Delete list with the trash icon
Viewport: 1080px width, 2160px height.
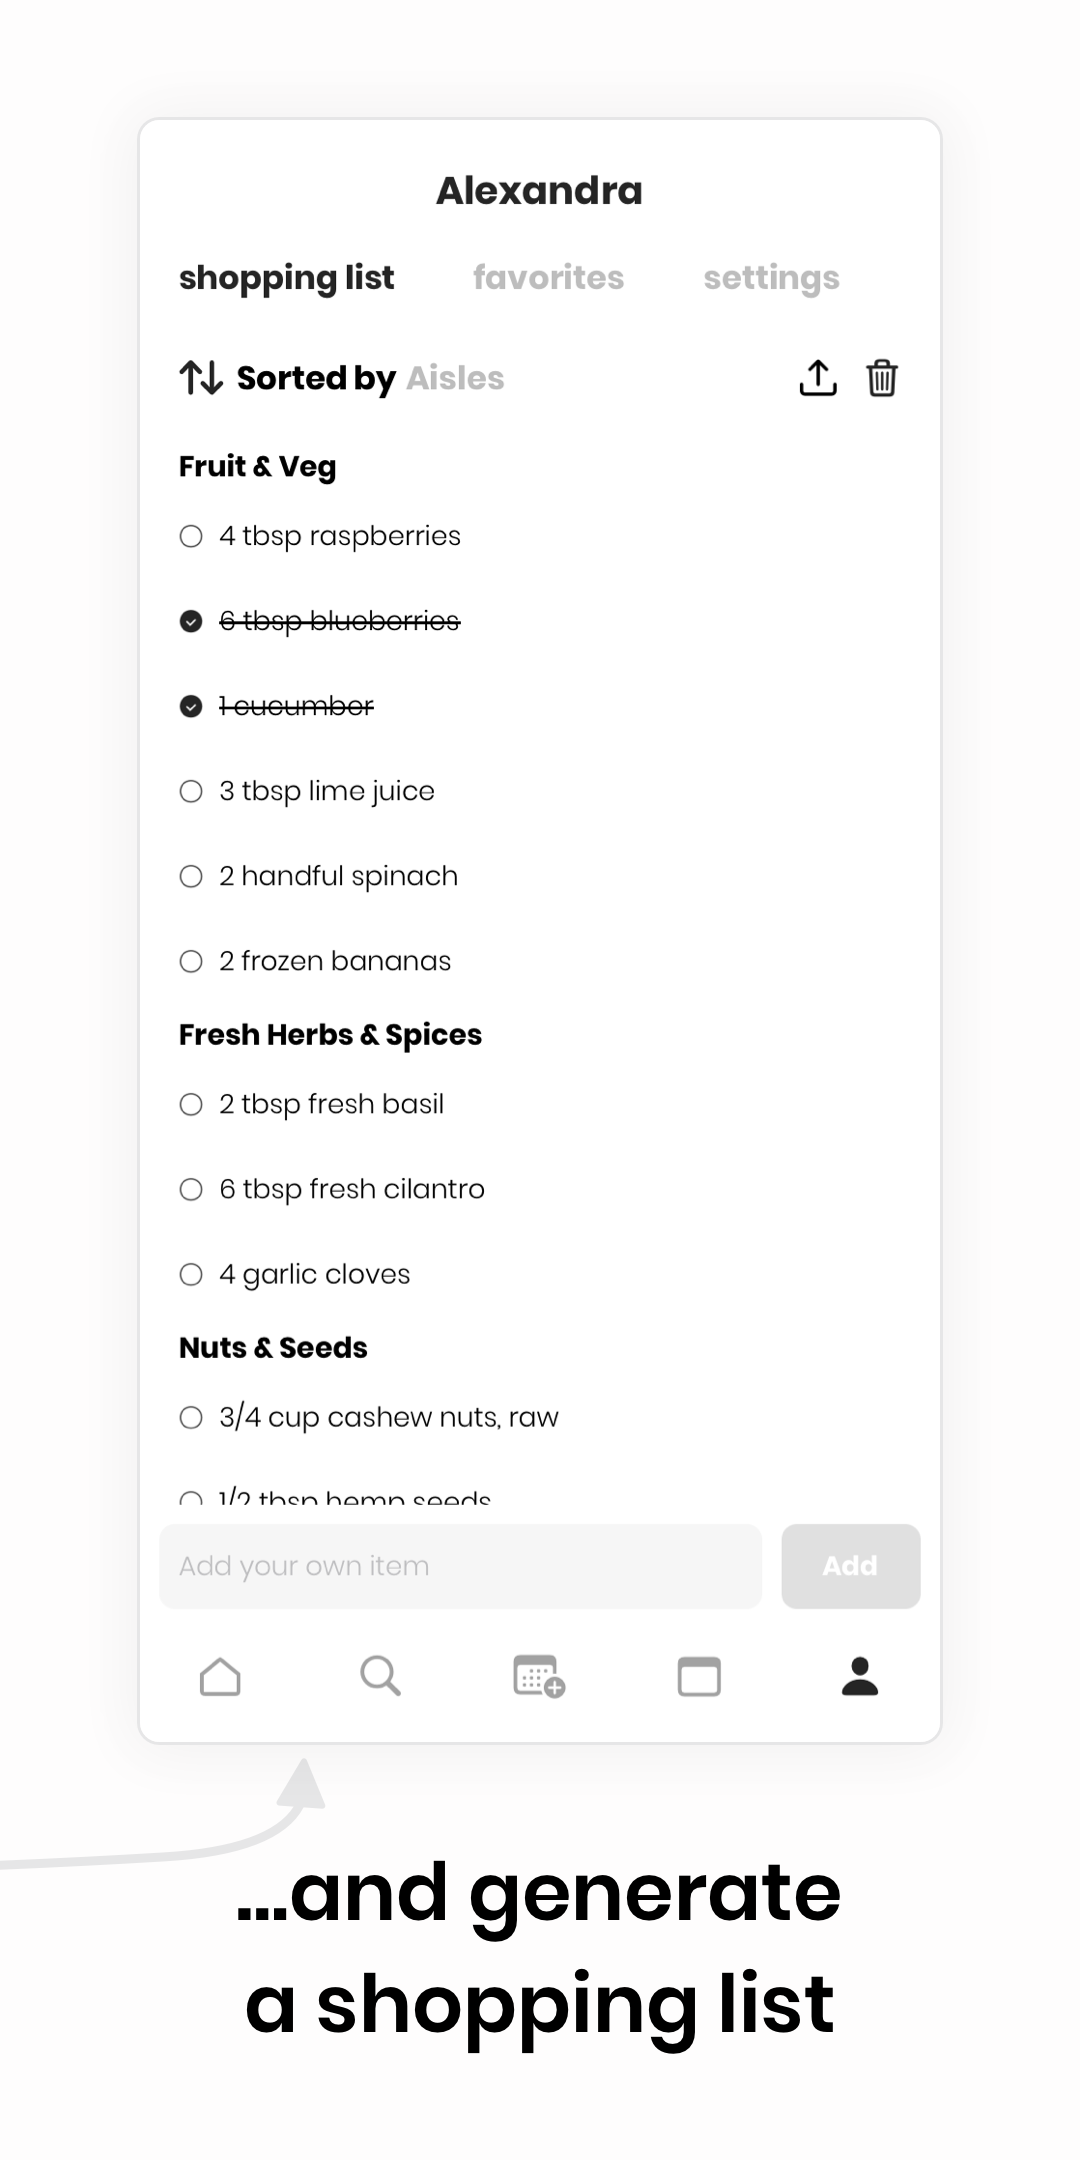tap(882, 378)
